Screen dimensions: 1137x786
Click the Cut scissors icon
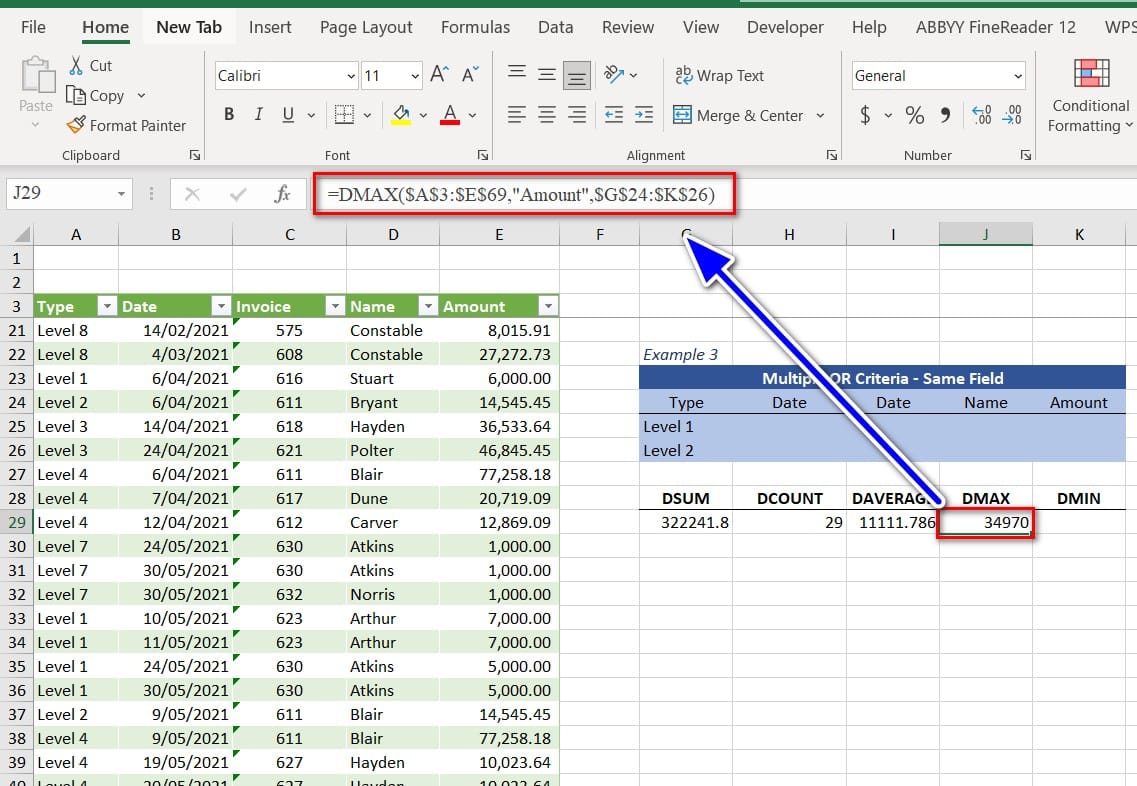click(x=76, y=66)
